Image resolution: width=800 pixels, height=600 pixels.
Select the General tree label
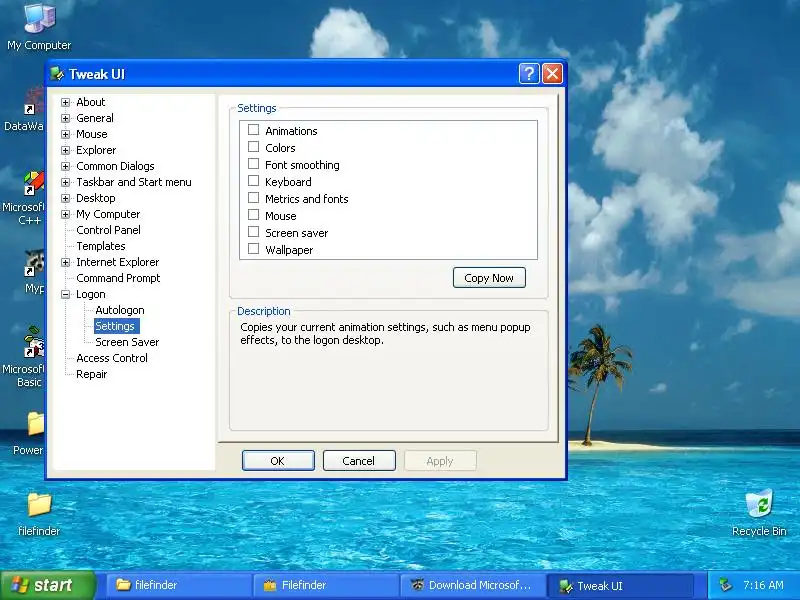tap(94, 118)
